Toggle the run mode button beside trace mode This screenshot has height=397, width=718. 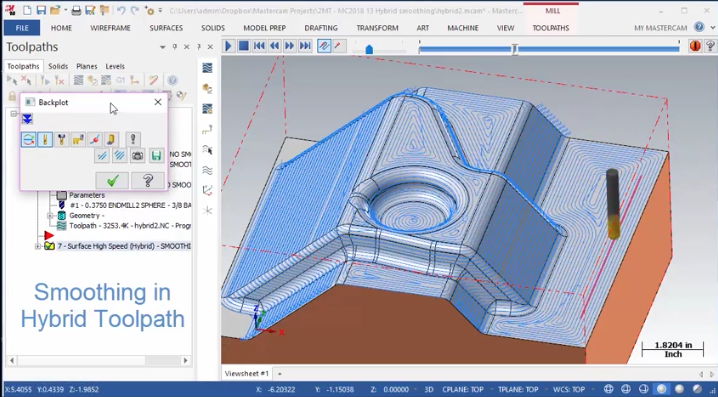pos(339,46)
